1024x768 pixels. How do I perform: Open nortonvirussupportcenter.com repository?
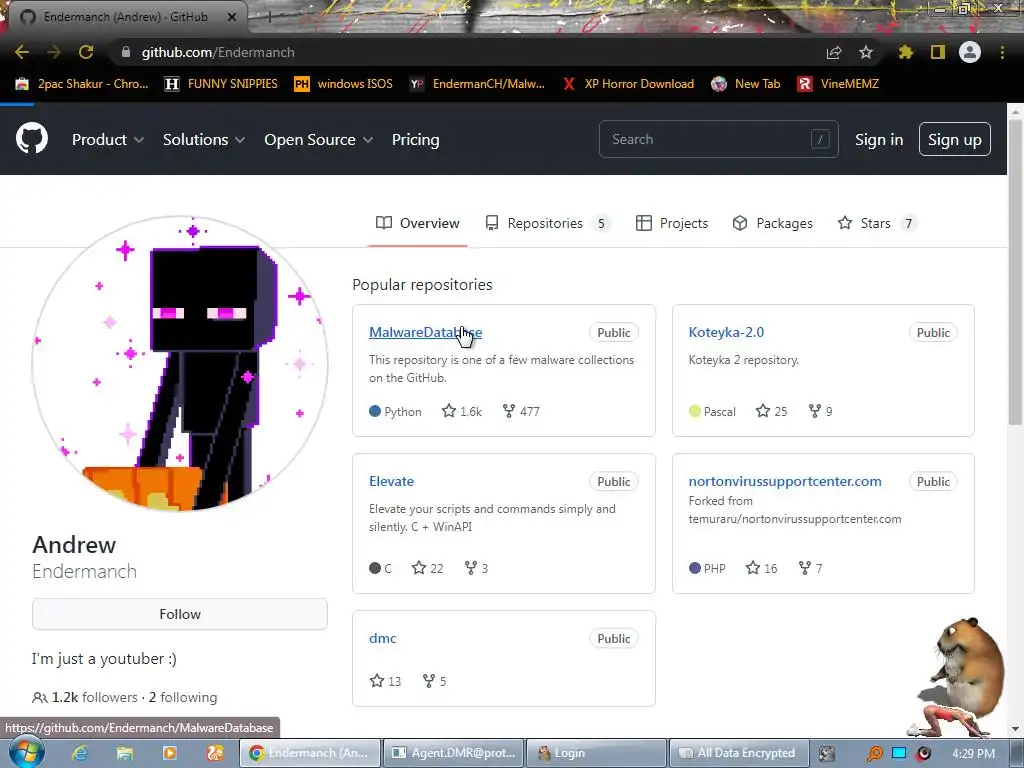(x=784, y=481)
